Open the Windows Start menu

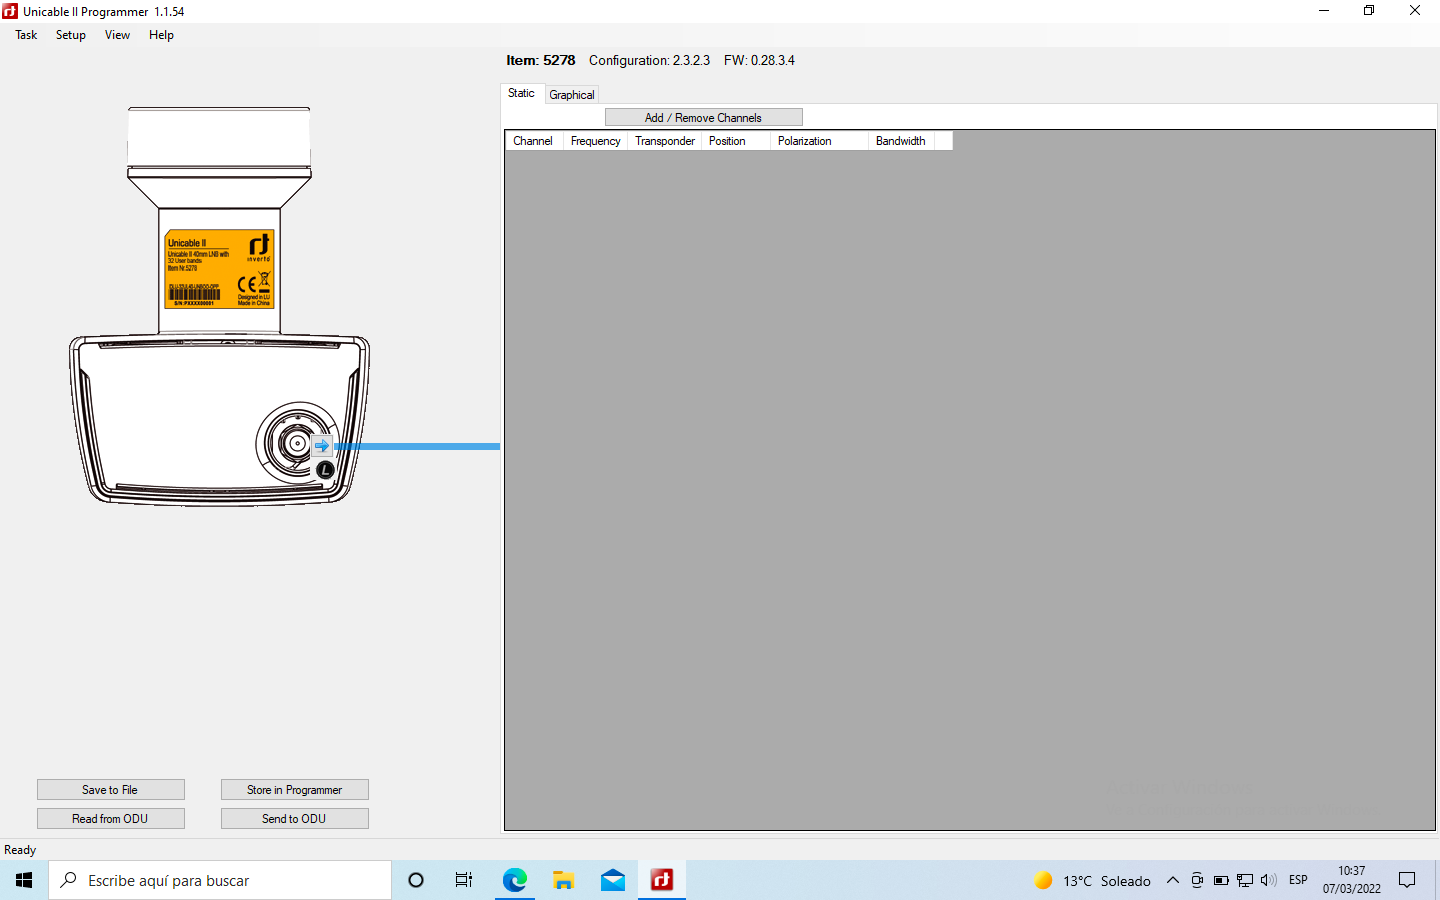coord(24,880)
